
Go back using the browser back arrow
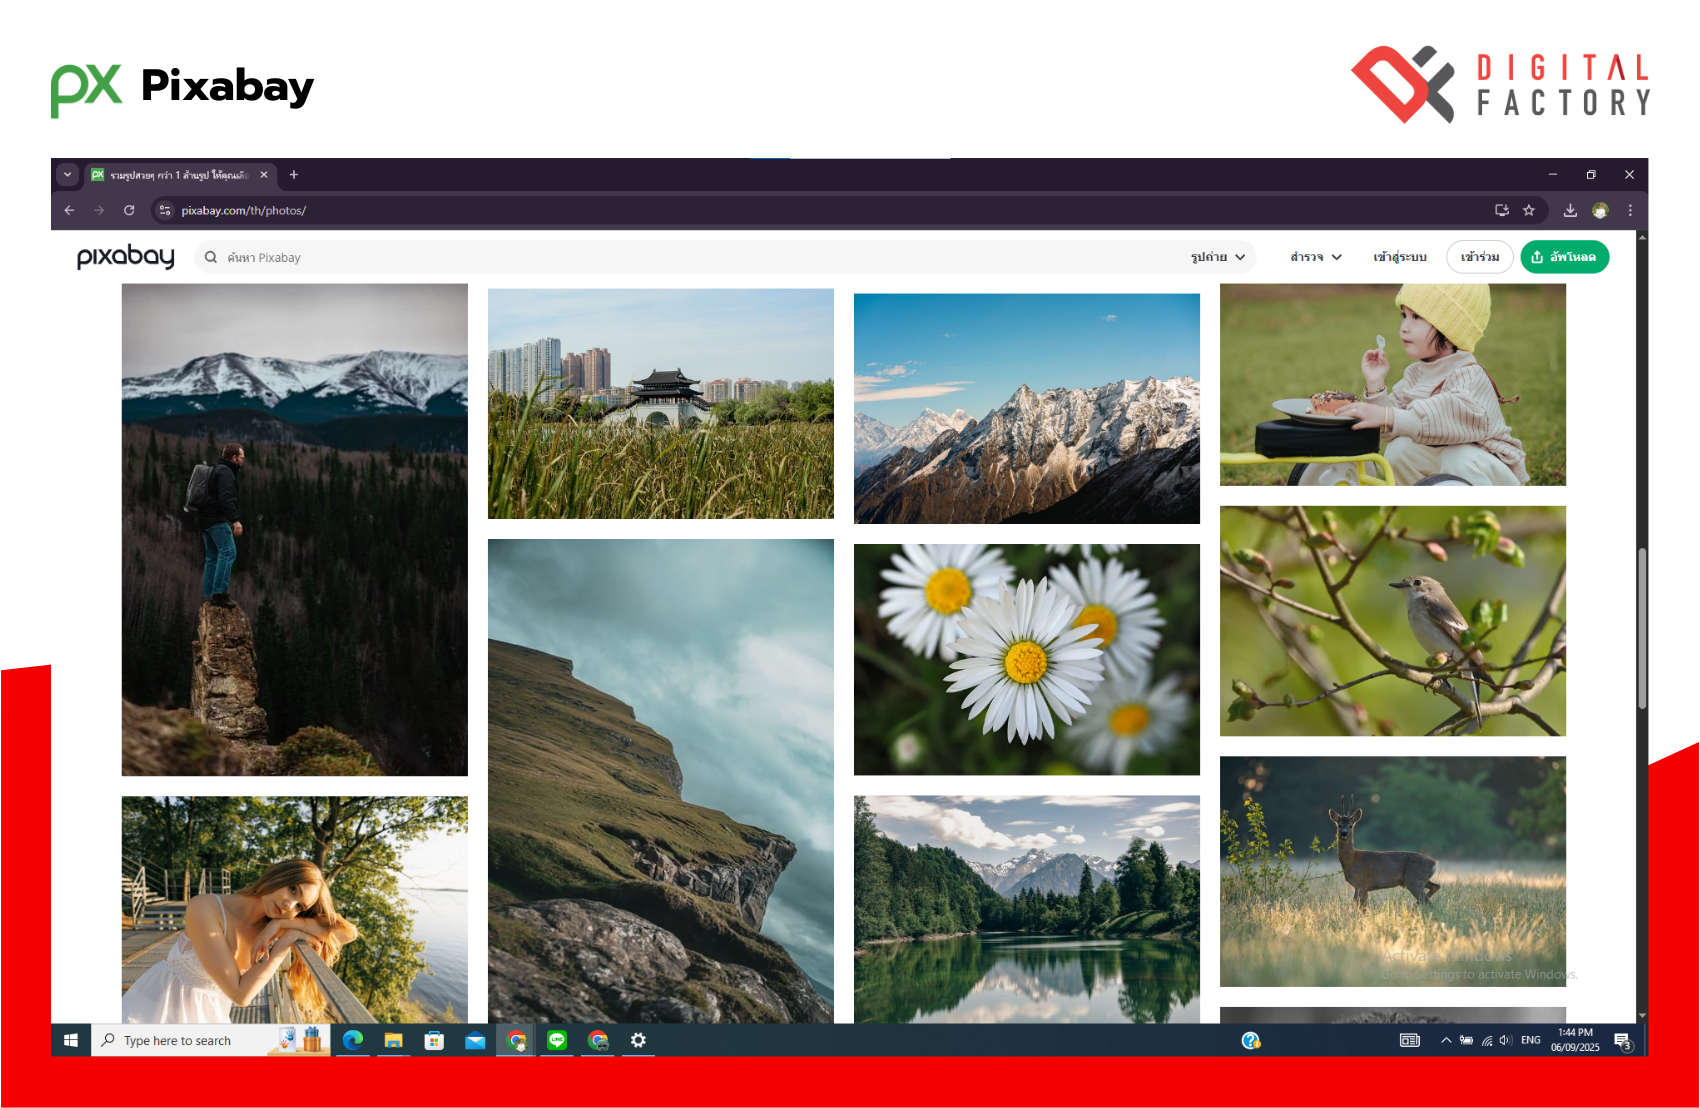pos(69,210)
